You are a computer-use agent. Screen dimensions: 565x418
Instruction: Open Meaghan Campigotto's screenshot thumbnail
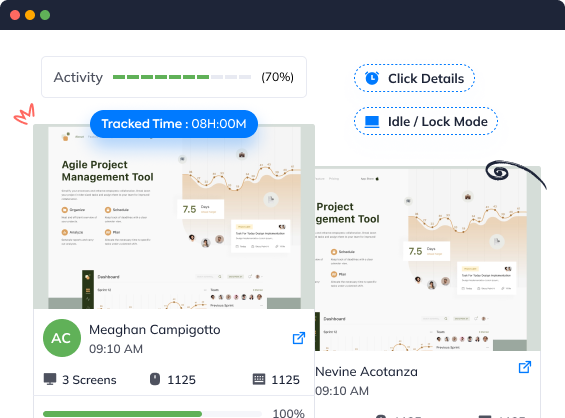(174, 217)
